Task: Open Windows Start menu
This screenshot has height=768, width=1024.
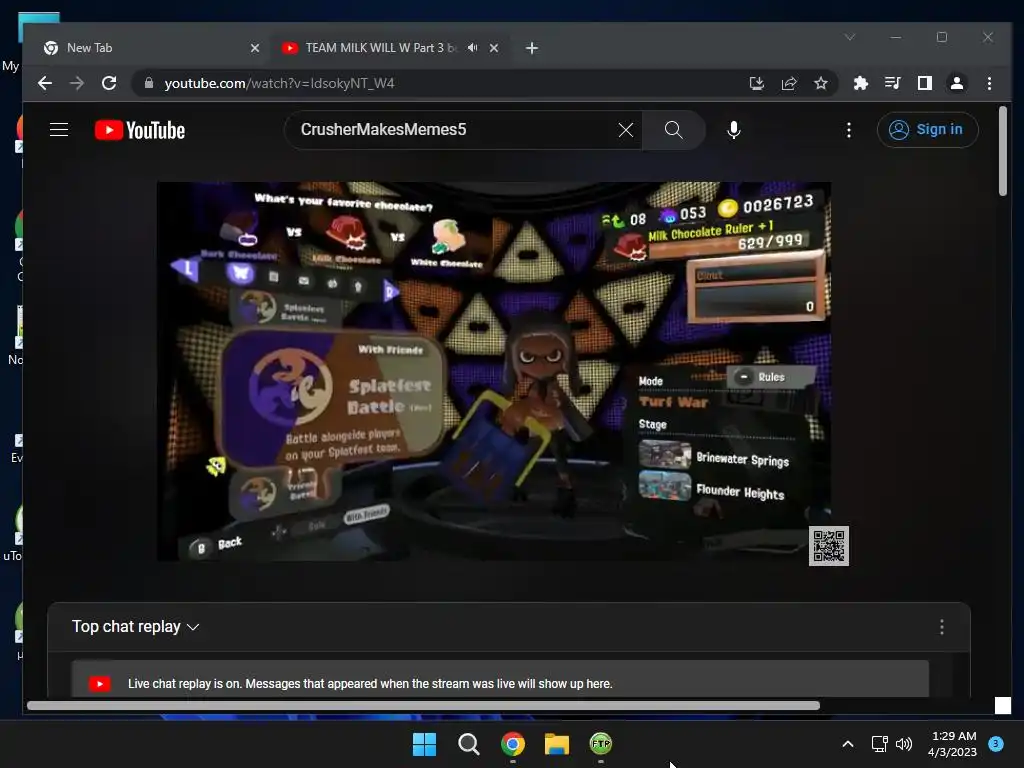Action: [424, 744]
